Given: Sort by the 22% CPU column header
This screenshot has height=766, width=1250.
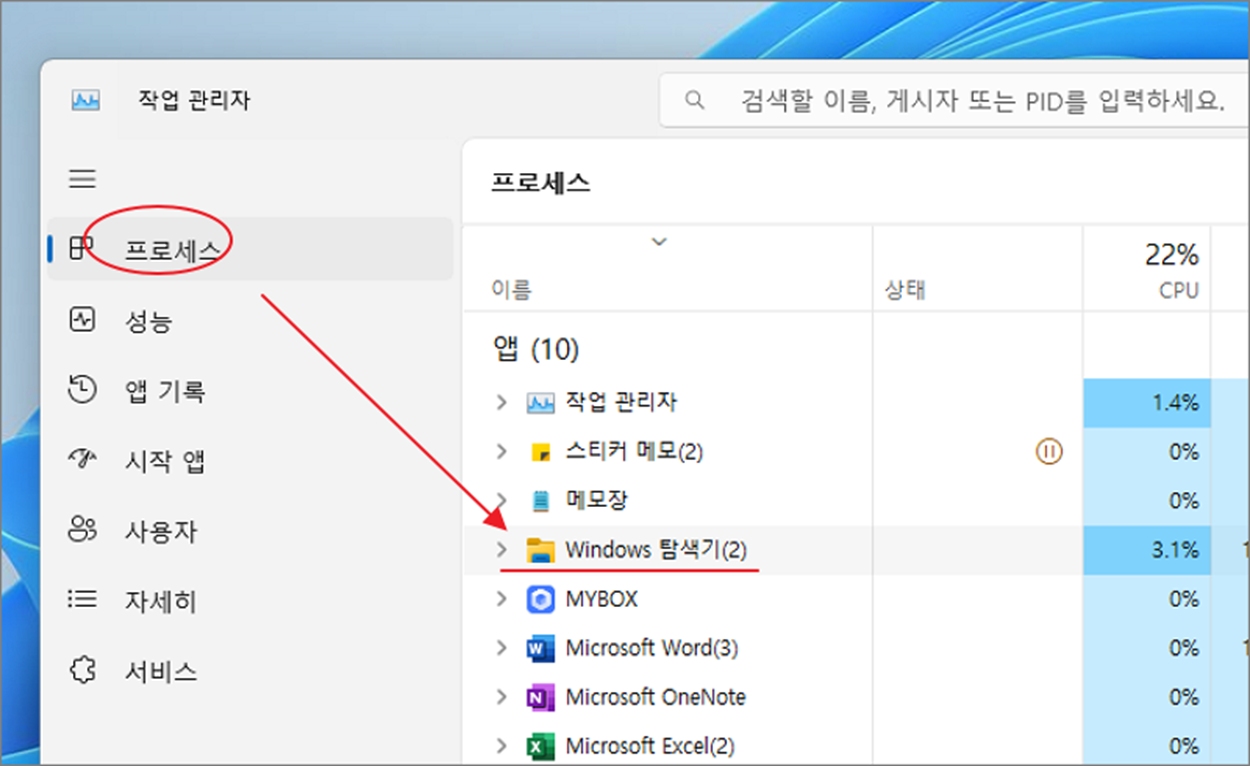Looking at the screenshot, I should [1146, 268].
